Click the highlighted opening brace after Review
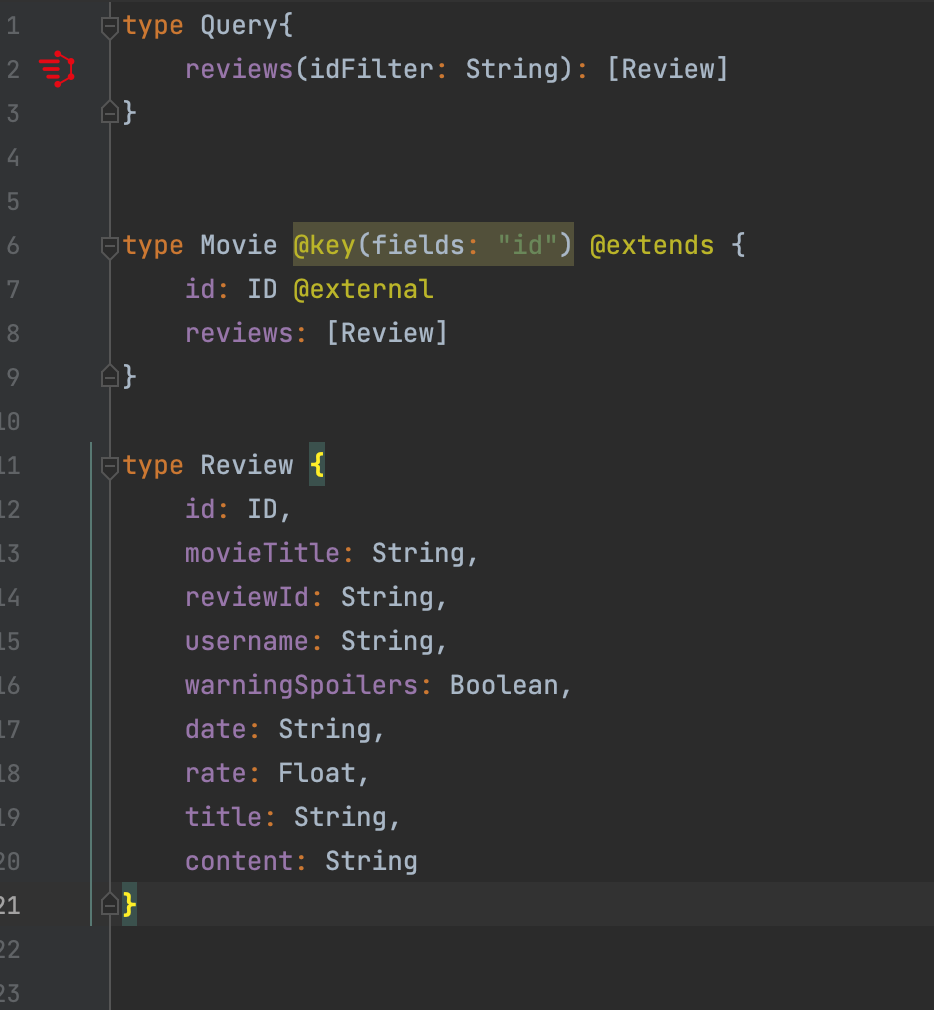The width and height of the screenshot is (934, 1010). coord(316,466)
